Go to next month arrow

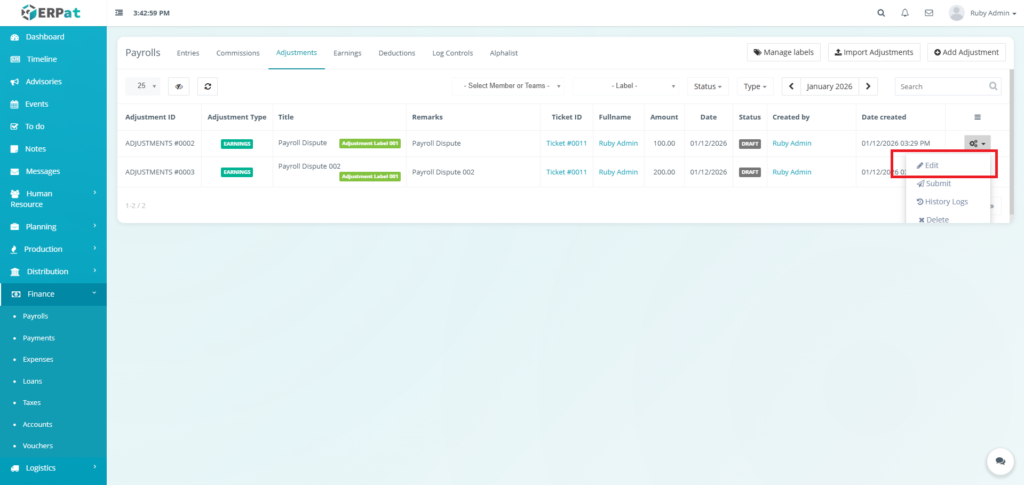pos(869,86)
